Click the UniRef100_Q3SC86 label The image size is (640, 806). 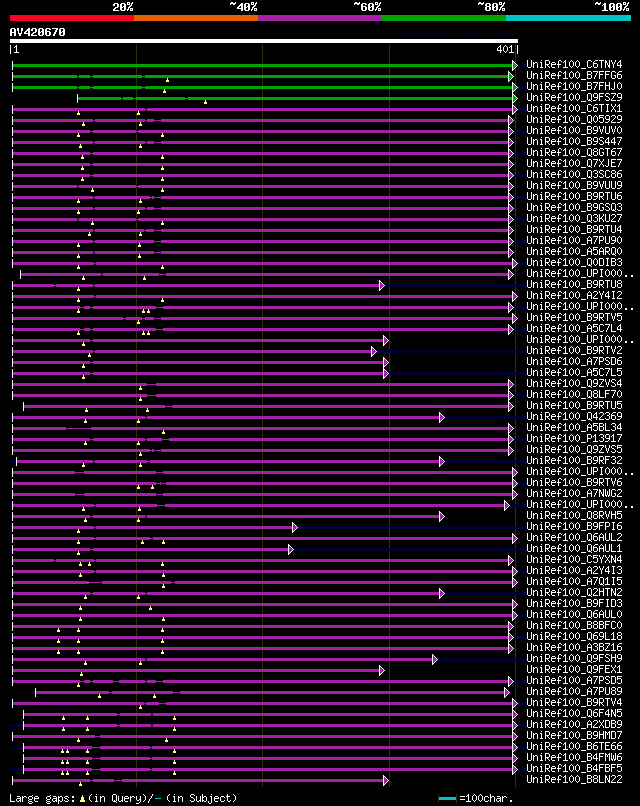[x=574, y=174]
